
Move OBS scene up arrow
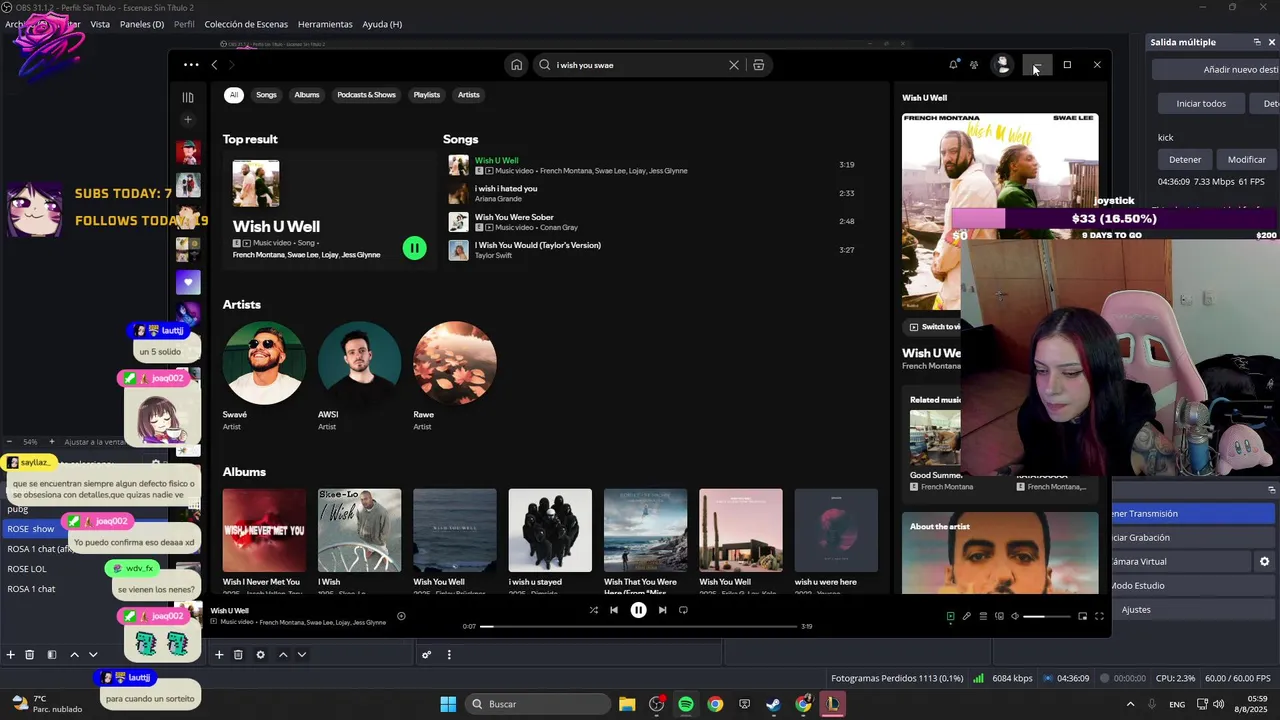click(x=74, y=655)
